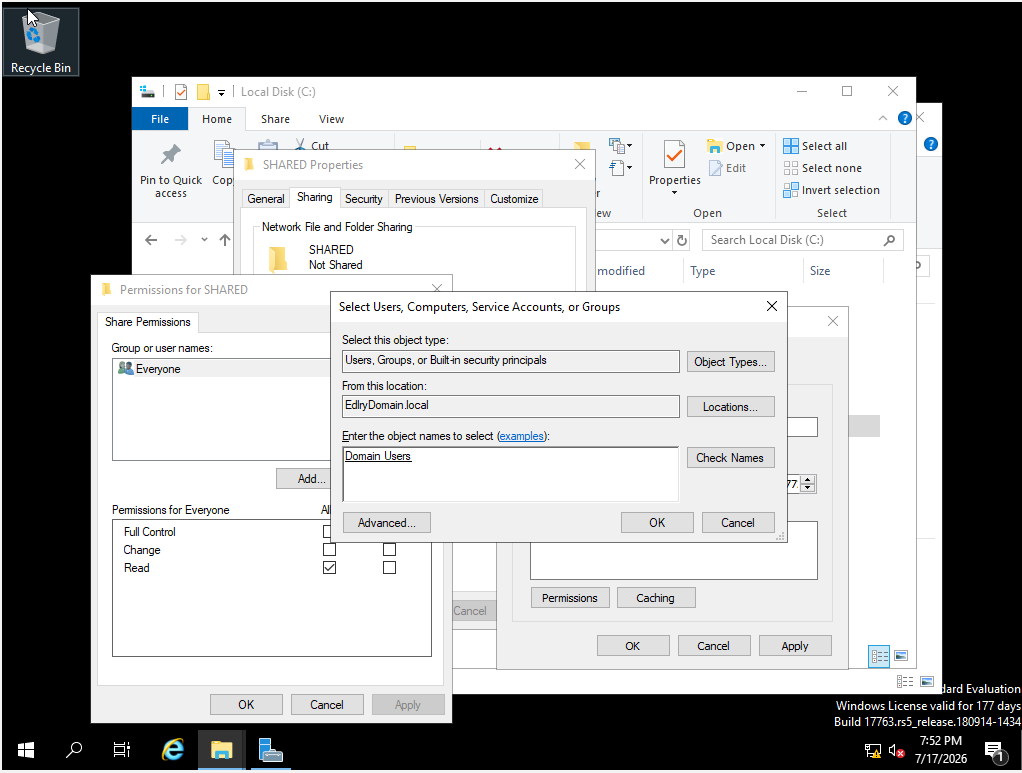The image size is (1022, 773).
Task: Select the Recycle Bin desktop icon
Action: (x=40, y=42)
